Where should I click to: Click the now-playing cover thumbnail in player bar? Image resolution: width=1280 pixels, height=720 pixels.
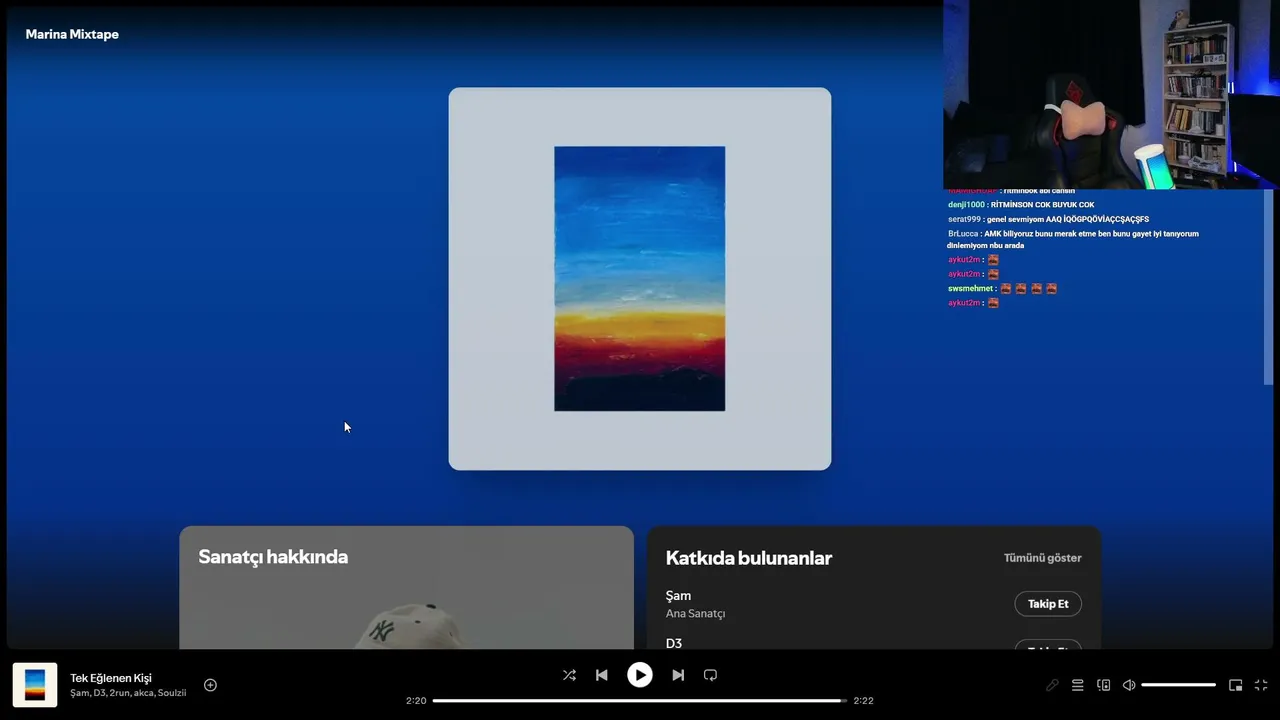coord(35,685)
